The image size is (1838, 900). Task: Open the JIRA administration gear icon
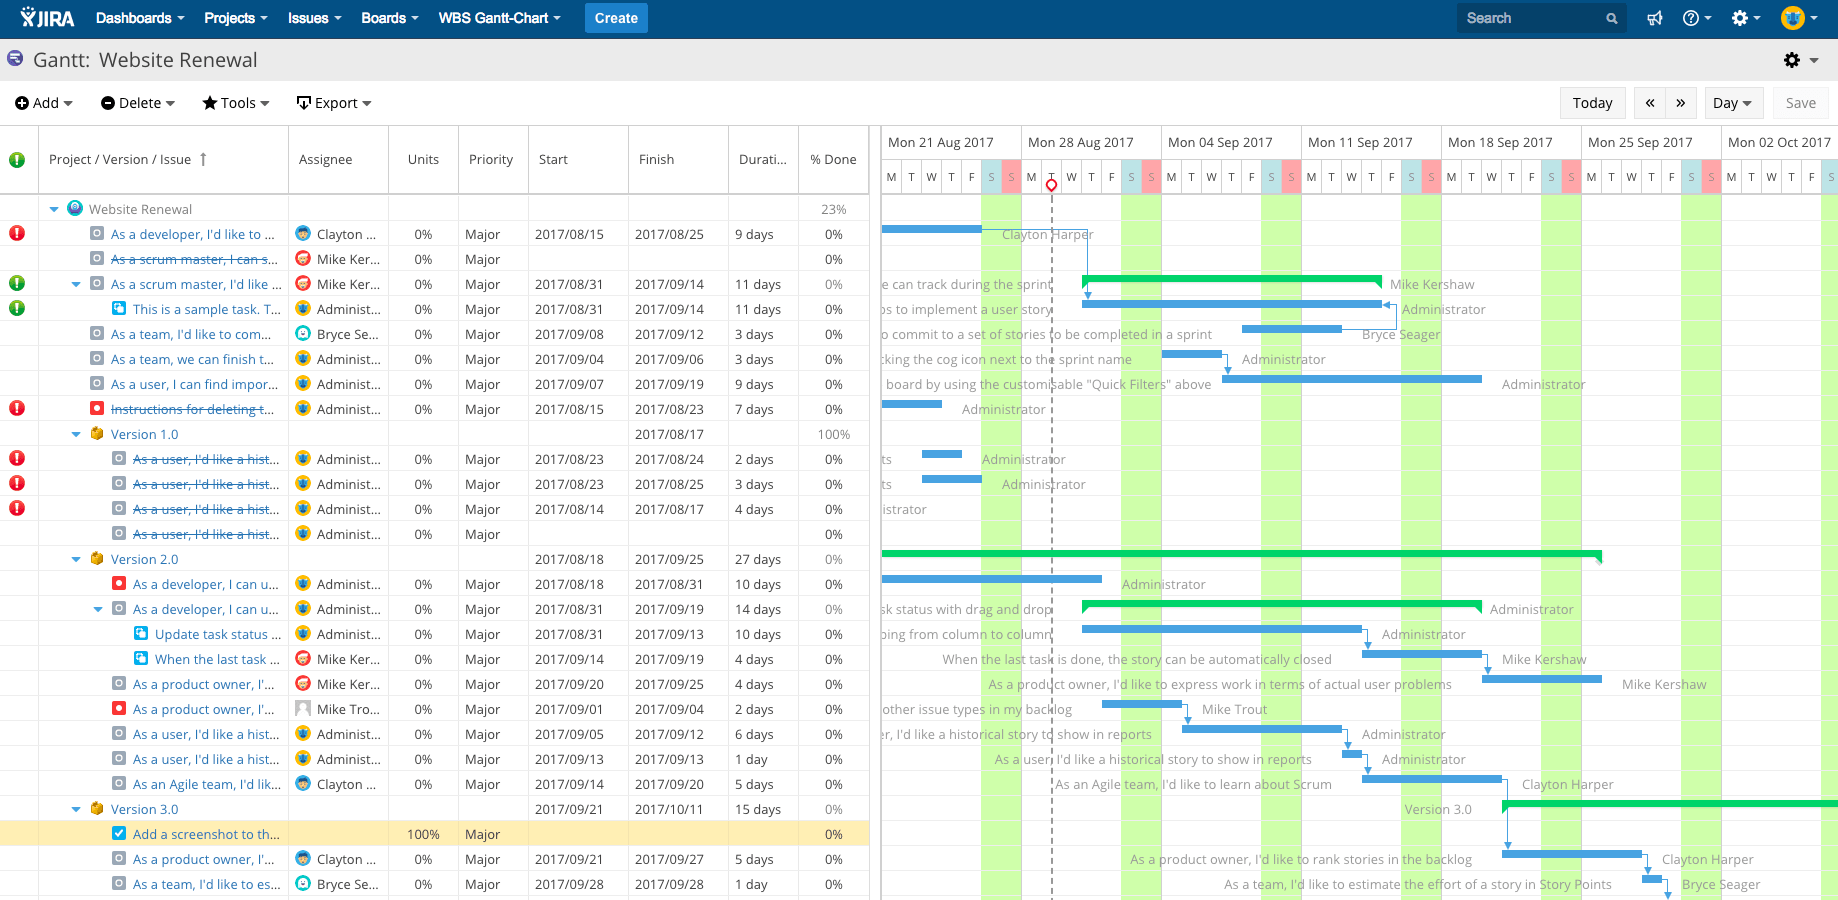click(1738, 17)
